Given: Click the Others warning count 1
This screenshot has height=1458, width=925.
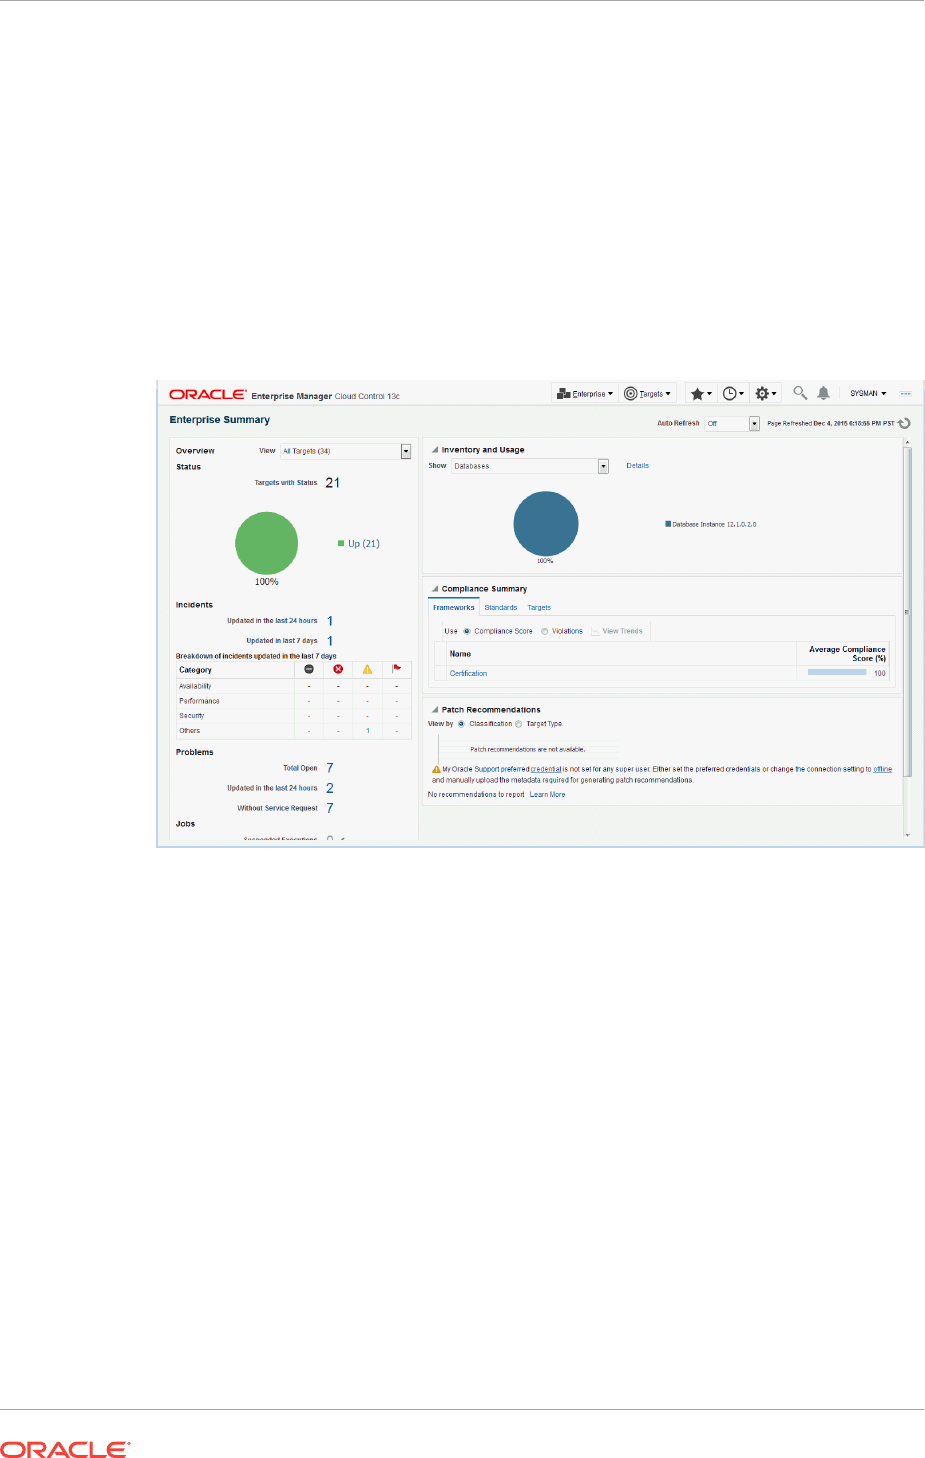Looking at the screenshot, I should coord(368,731).
